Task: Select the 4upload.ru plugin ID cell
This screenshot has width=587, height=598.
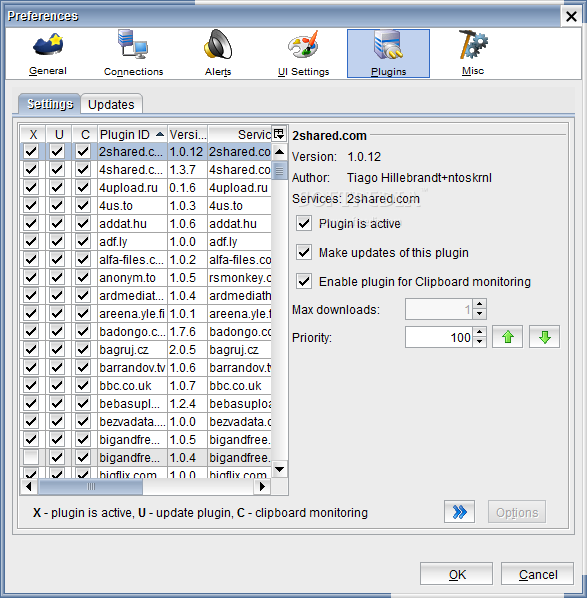Action: pyautogui.click(x=132, y=187)
